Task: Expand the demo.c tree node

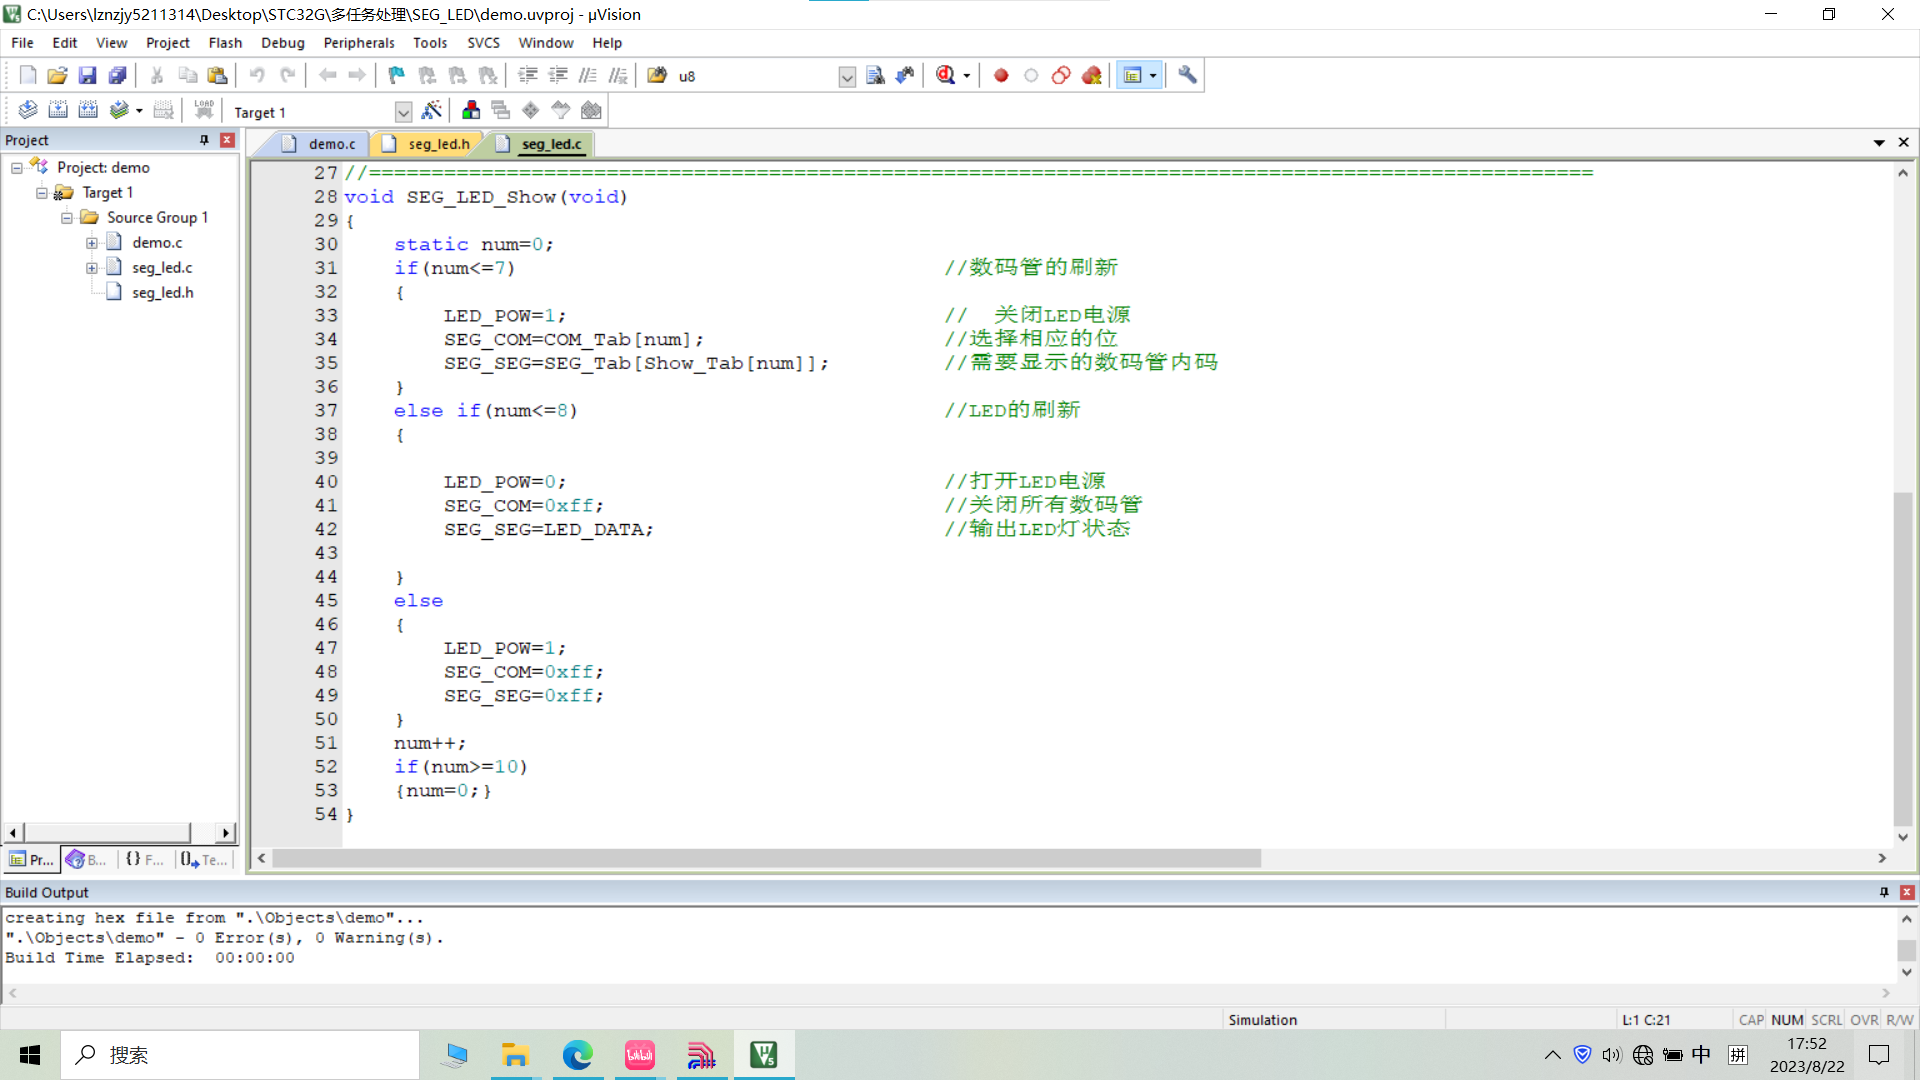Action: (92, 243)
